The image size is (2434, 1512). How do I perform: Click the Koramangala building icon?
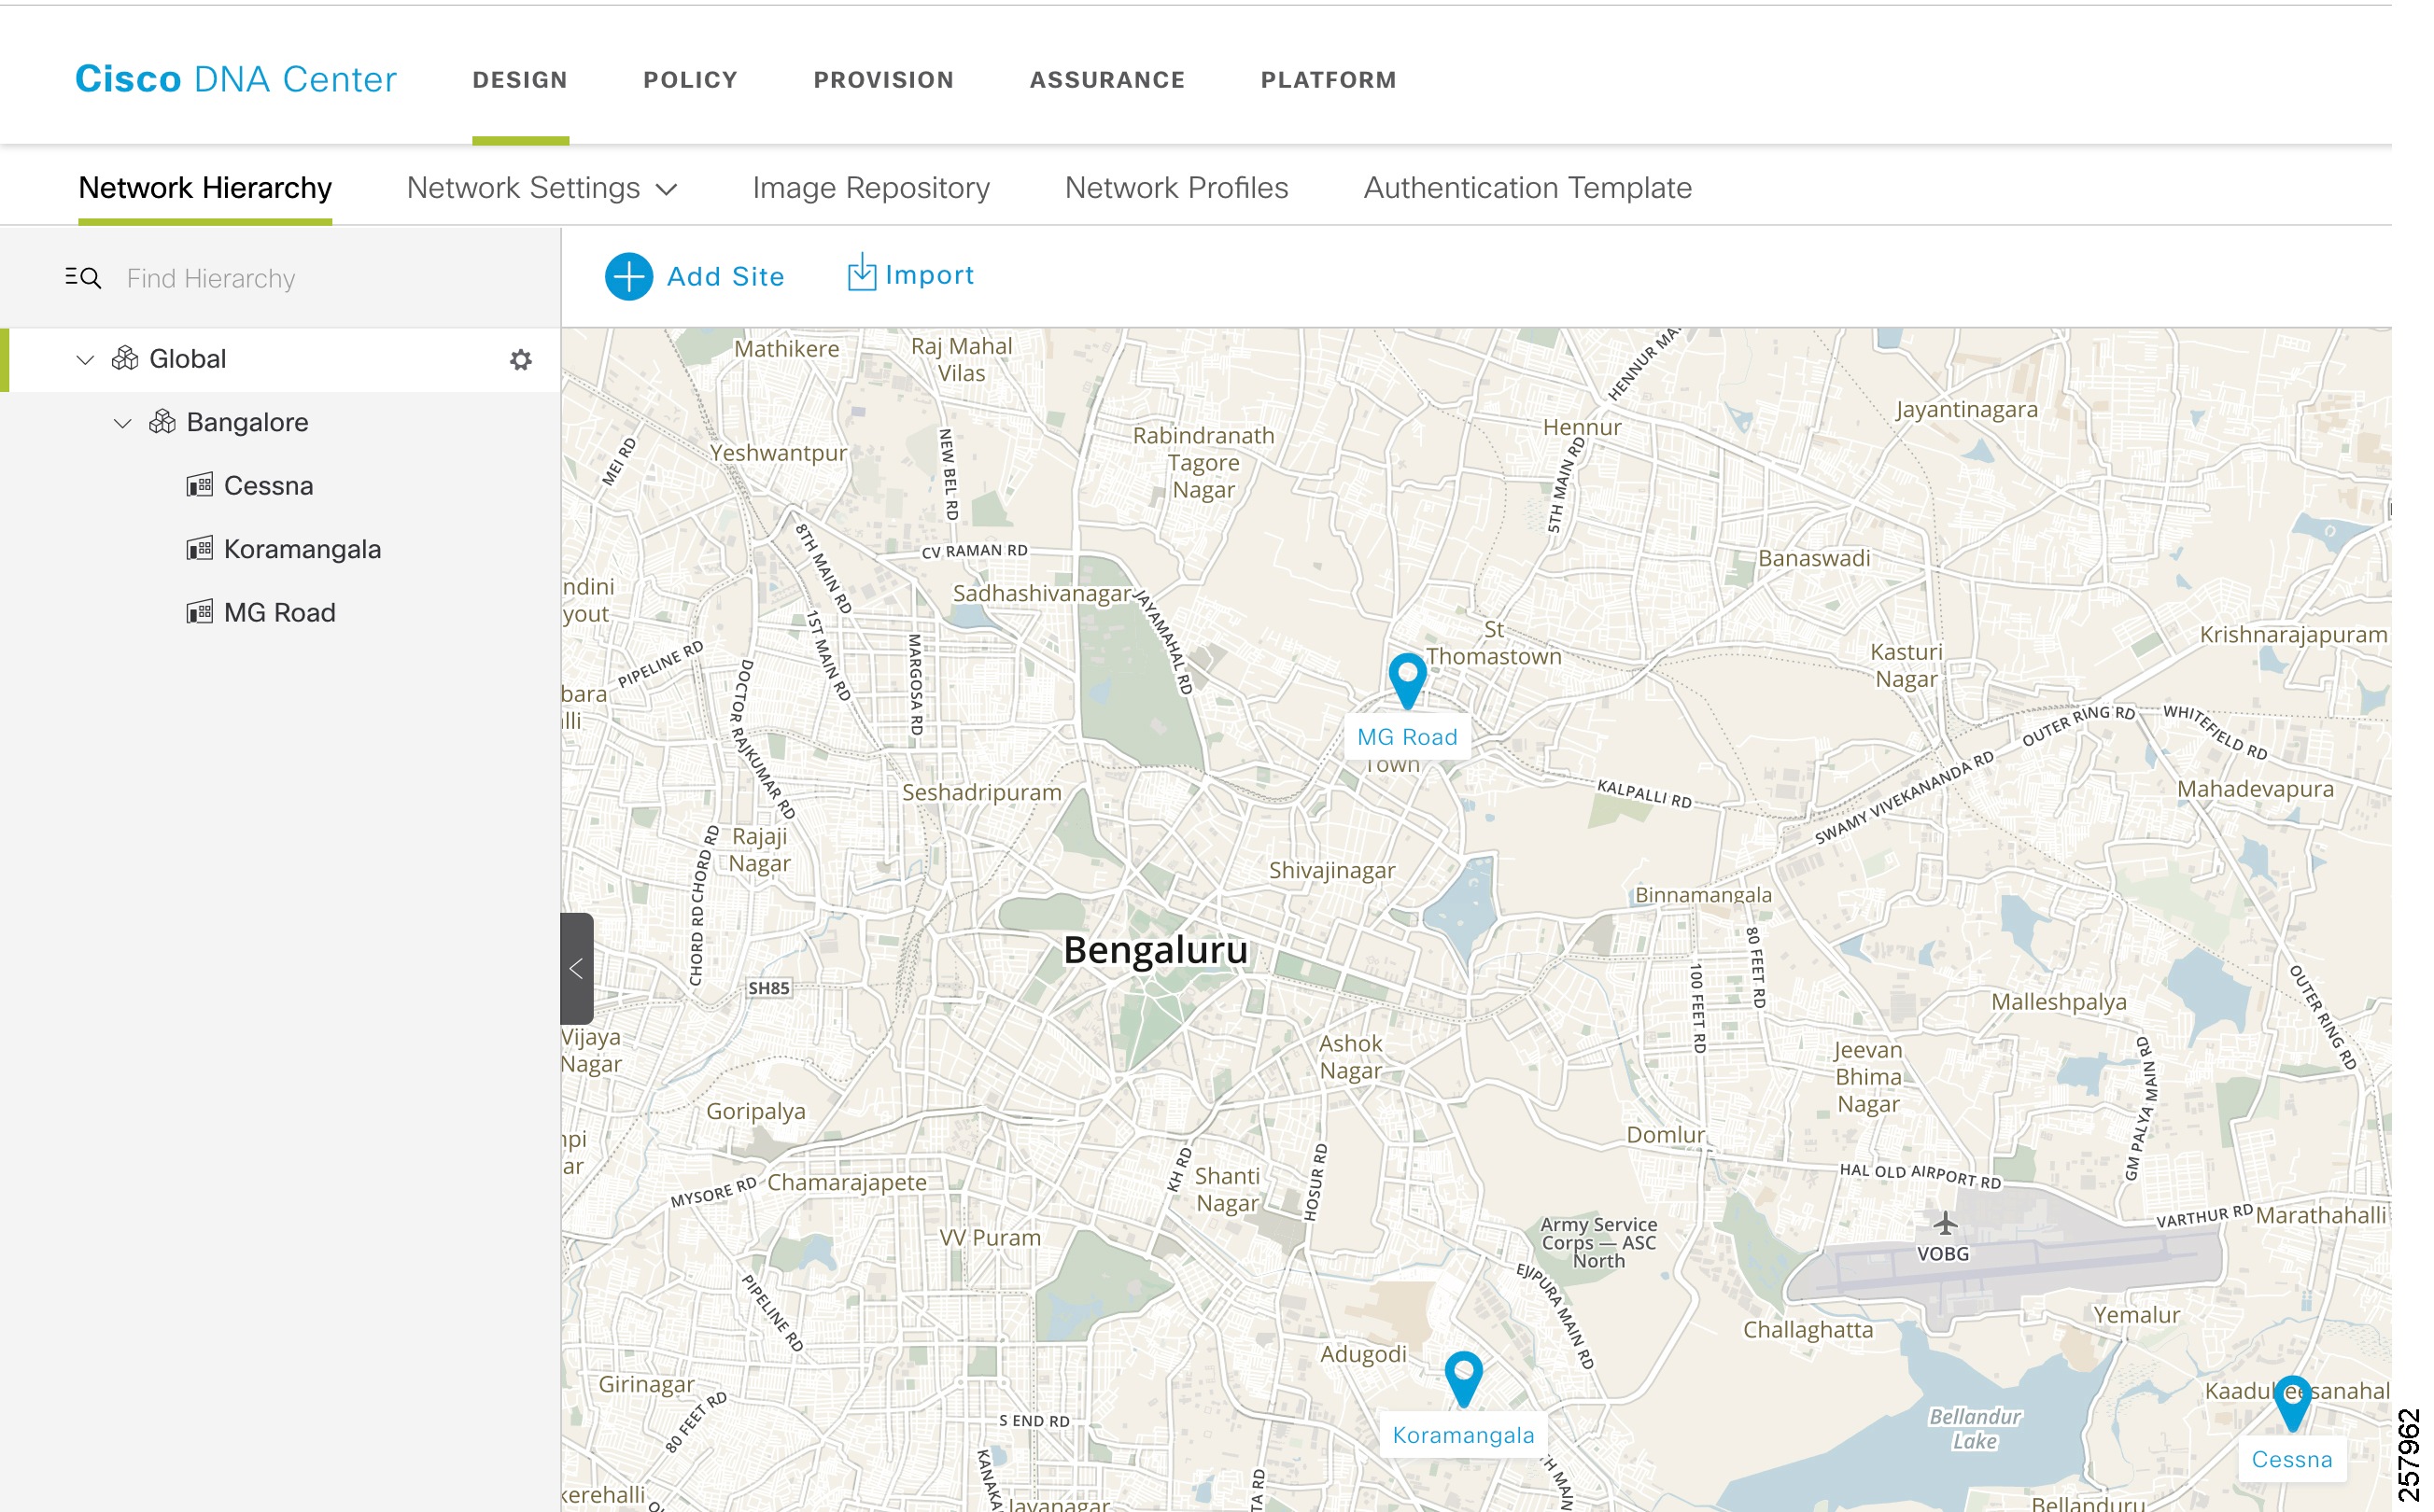click(200, 549)
